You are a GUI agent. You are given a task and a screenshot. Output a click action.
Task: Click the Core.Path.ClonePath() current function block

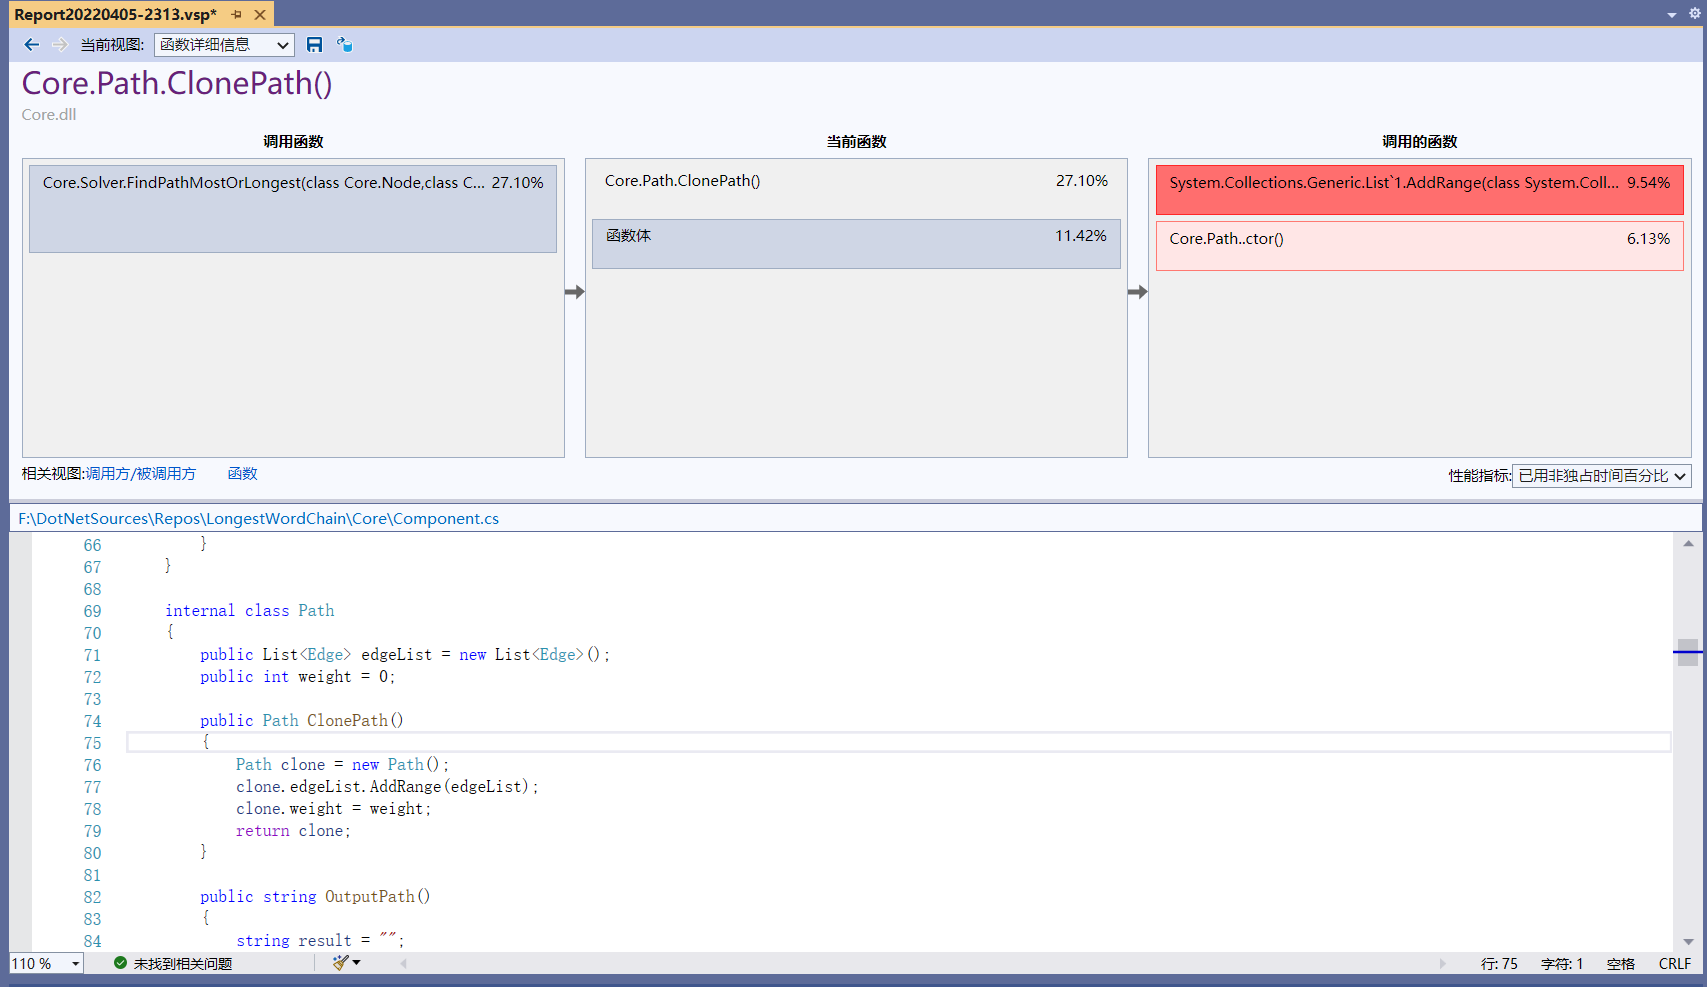coord(856,181)
